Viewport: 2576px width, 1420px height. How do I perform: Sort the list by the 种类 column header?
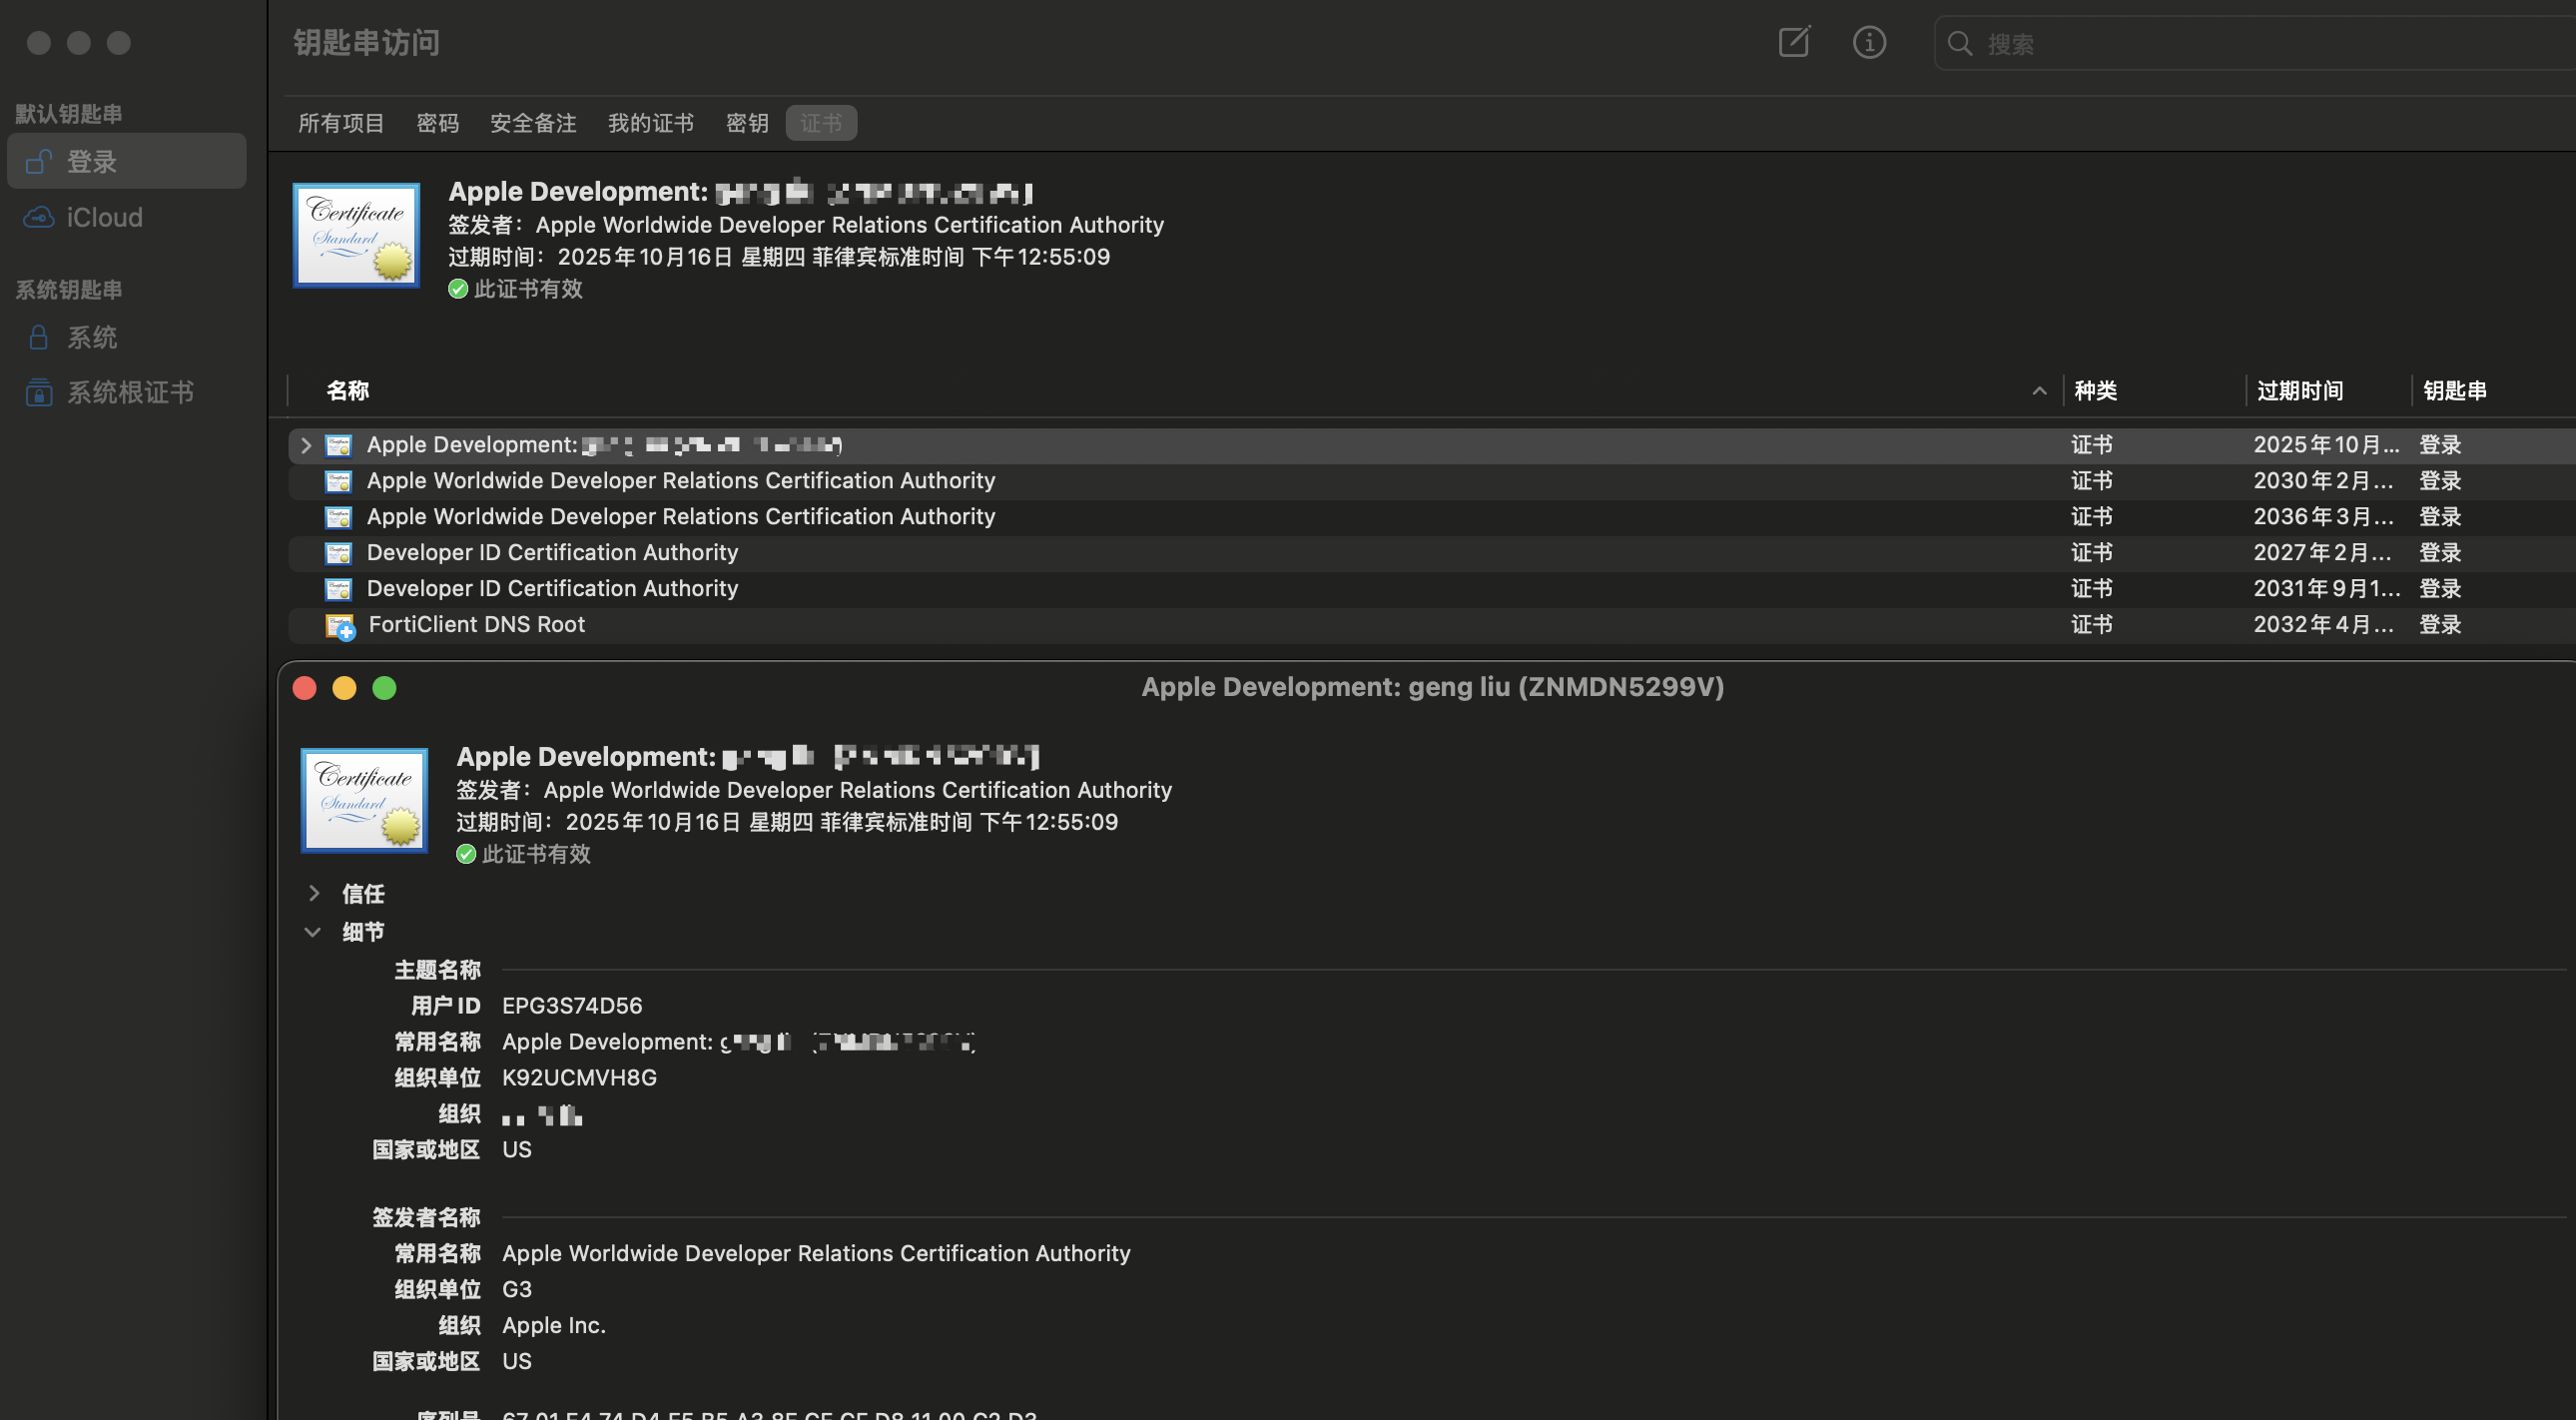pyautogui.click(x=2095, y=390)
